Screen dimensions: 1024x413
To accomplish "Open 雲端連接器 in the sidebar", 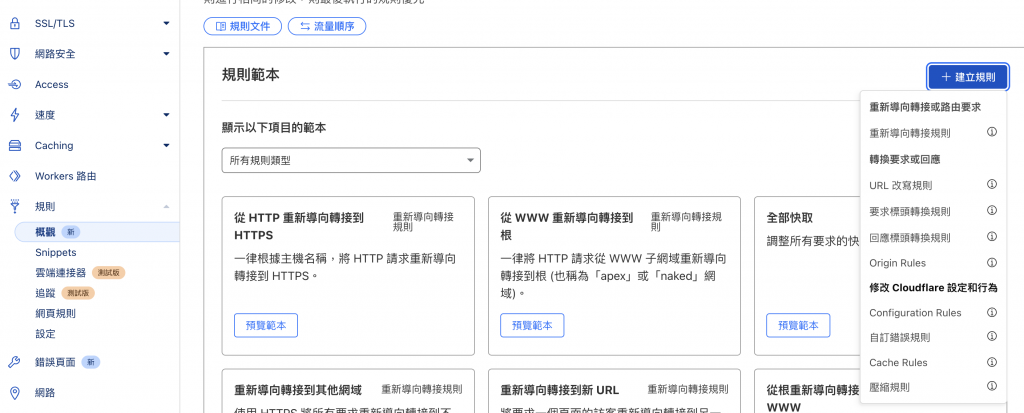I will point(60,273).
